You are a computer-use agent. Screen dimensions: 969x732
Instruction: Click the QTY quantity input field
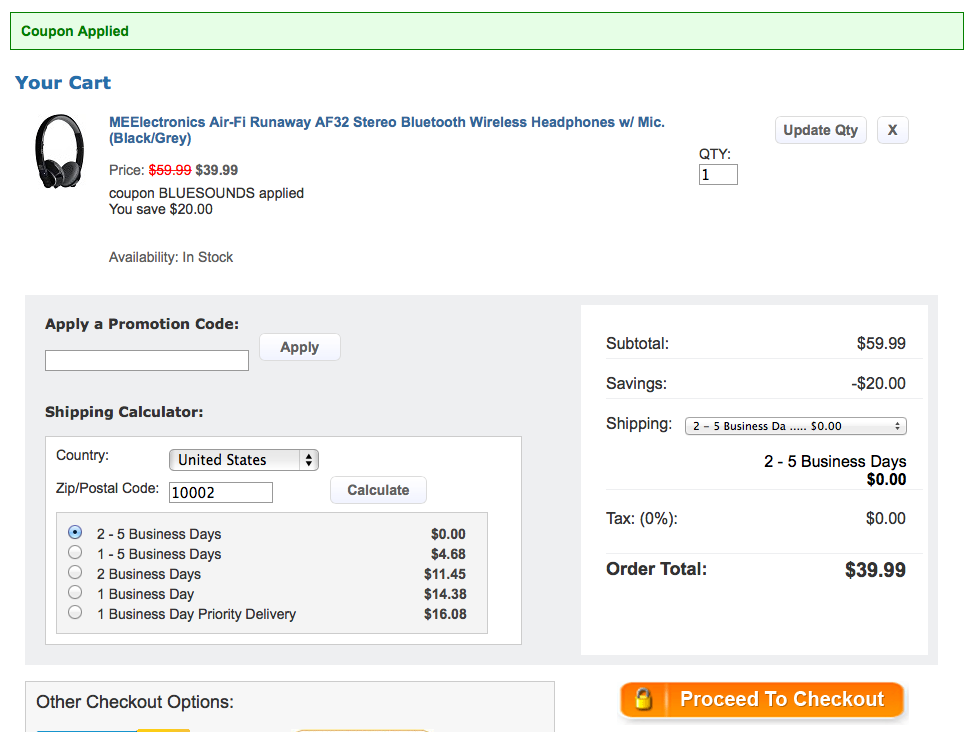coord(718,175)
